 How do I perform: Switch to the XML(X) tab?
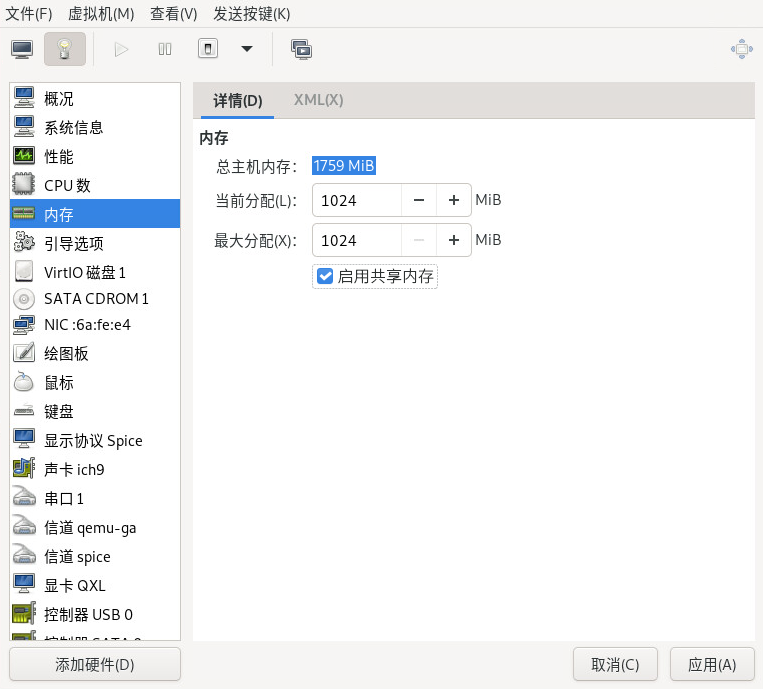pos(318,100)
